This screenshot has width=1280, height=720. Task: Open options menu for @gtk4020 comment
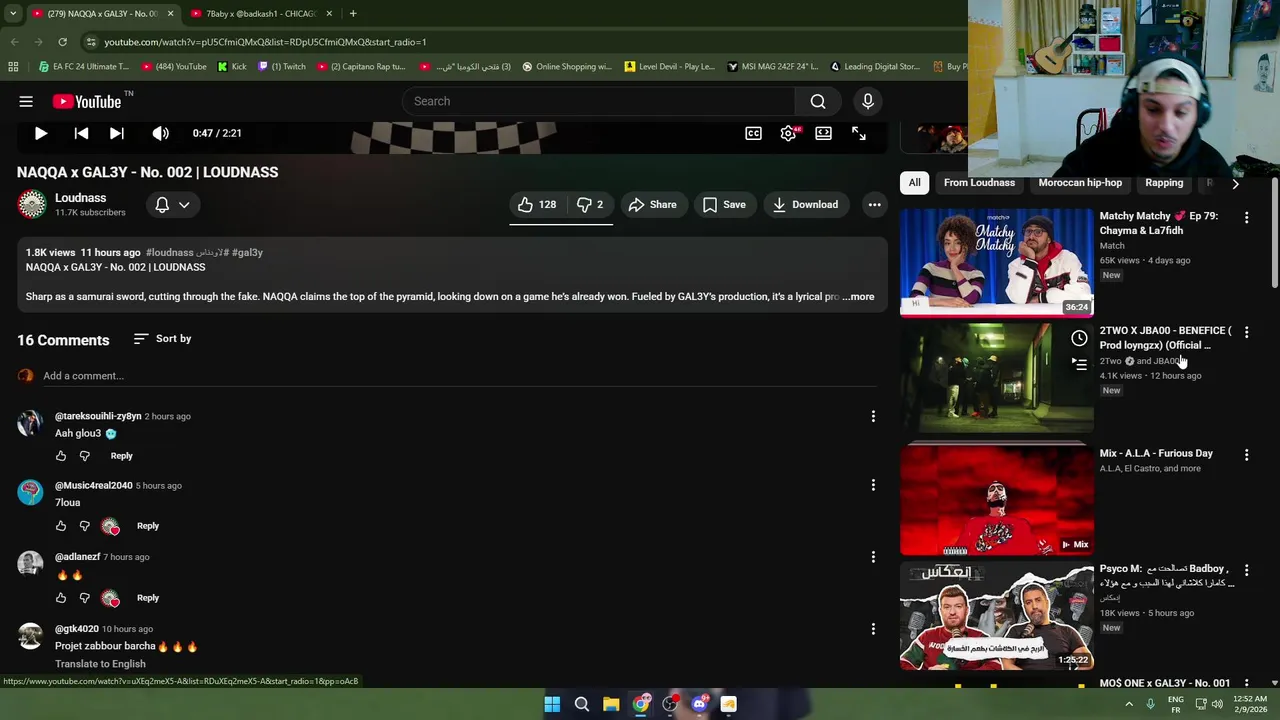(873, 629)
